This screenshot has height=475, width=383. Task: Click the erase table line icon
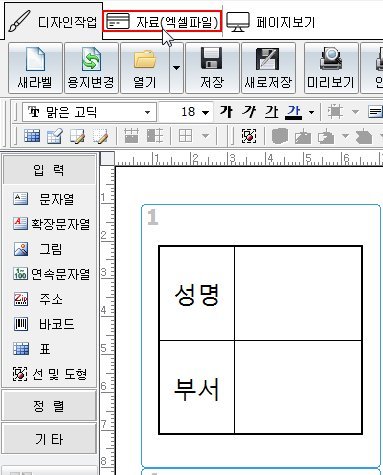(x=100, y=136)
